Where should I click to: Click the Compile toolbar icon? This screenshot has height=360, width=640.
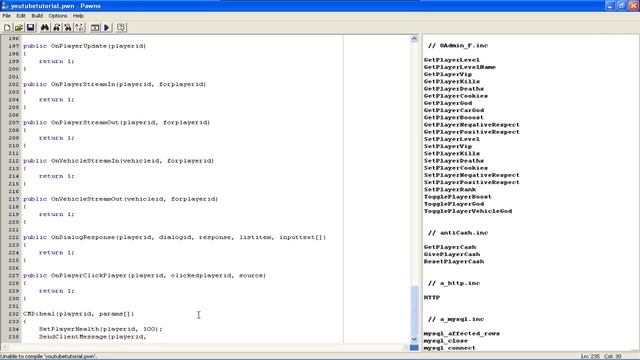coord(95,27)
